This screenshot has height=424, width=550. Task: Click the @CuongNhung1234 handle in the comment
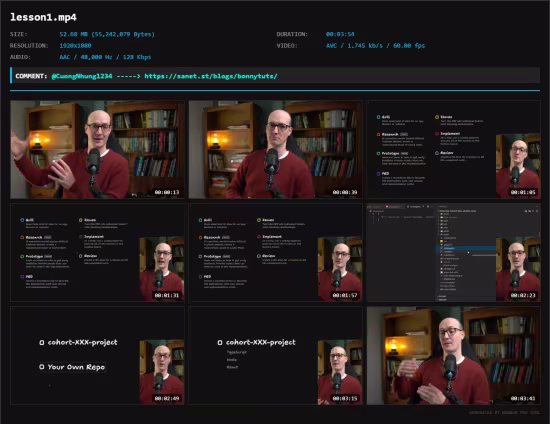pos(82,76)
